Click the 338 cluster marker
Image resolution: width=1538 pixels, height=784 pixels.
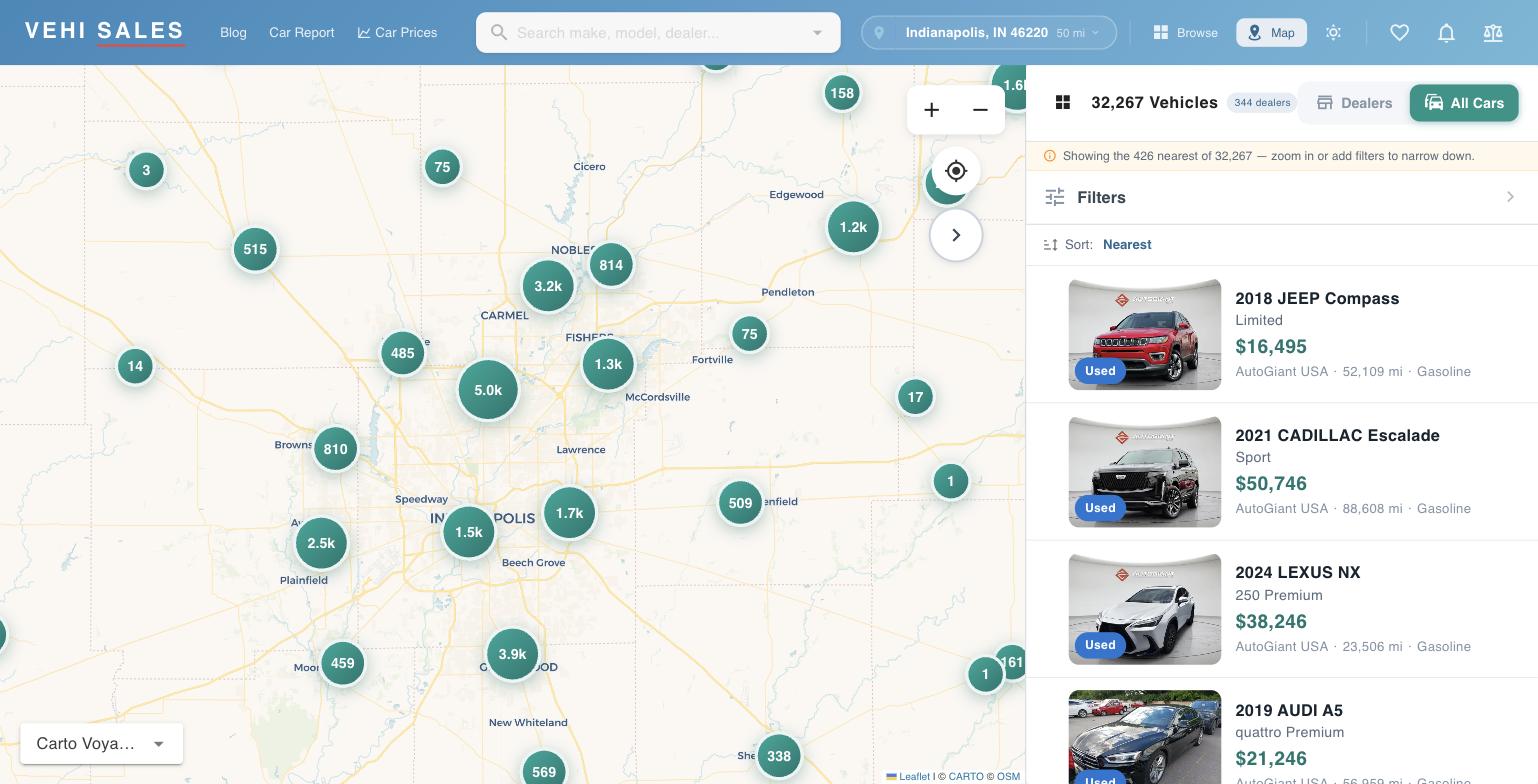[778, 756]
